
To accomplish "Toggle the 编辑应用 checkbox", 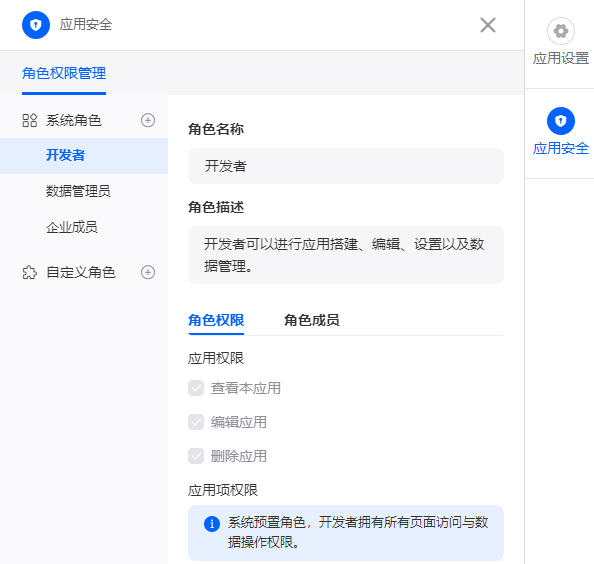I will pos(196,422).
